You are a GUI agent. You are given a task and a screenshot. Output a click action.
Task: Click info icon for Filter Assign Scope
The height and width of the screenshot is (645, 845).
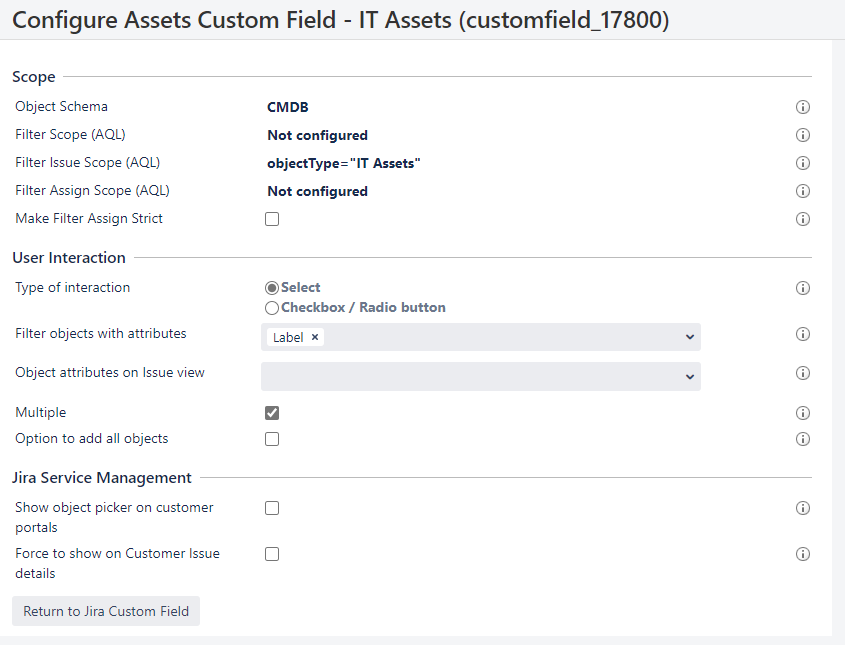pyautogui.click(x=803, y=191)
